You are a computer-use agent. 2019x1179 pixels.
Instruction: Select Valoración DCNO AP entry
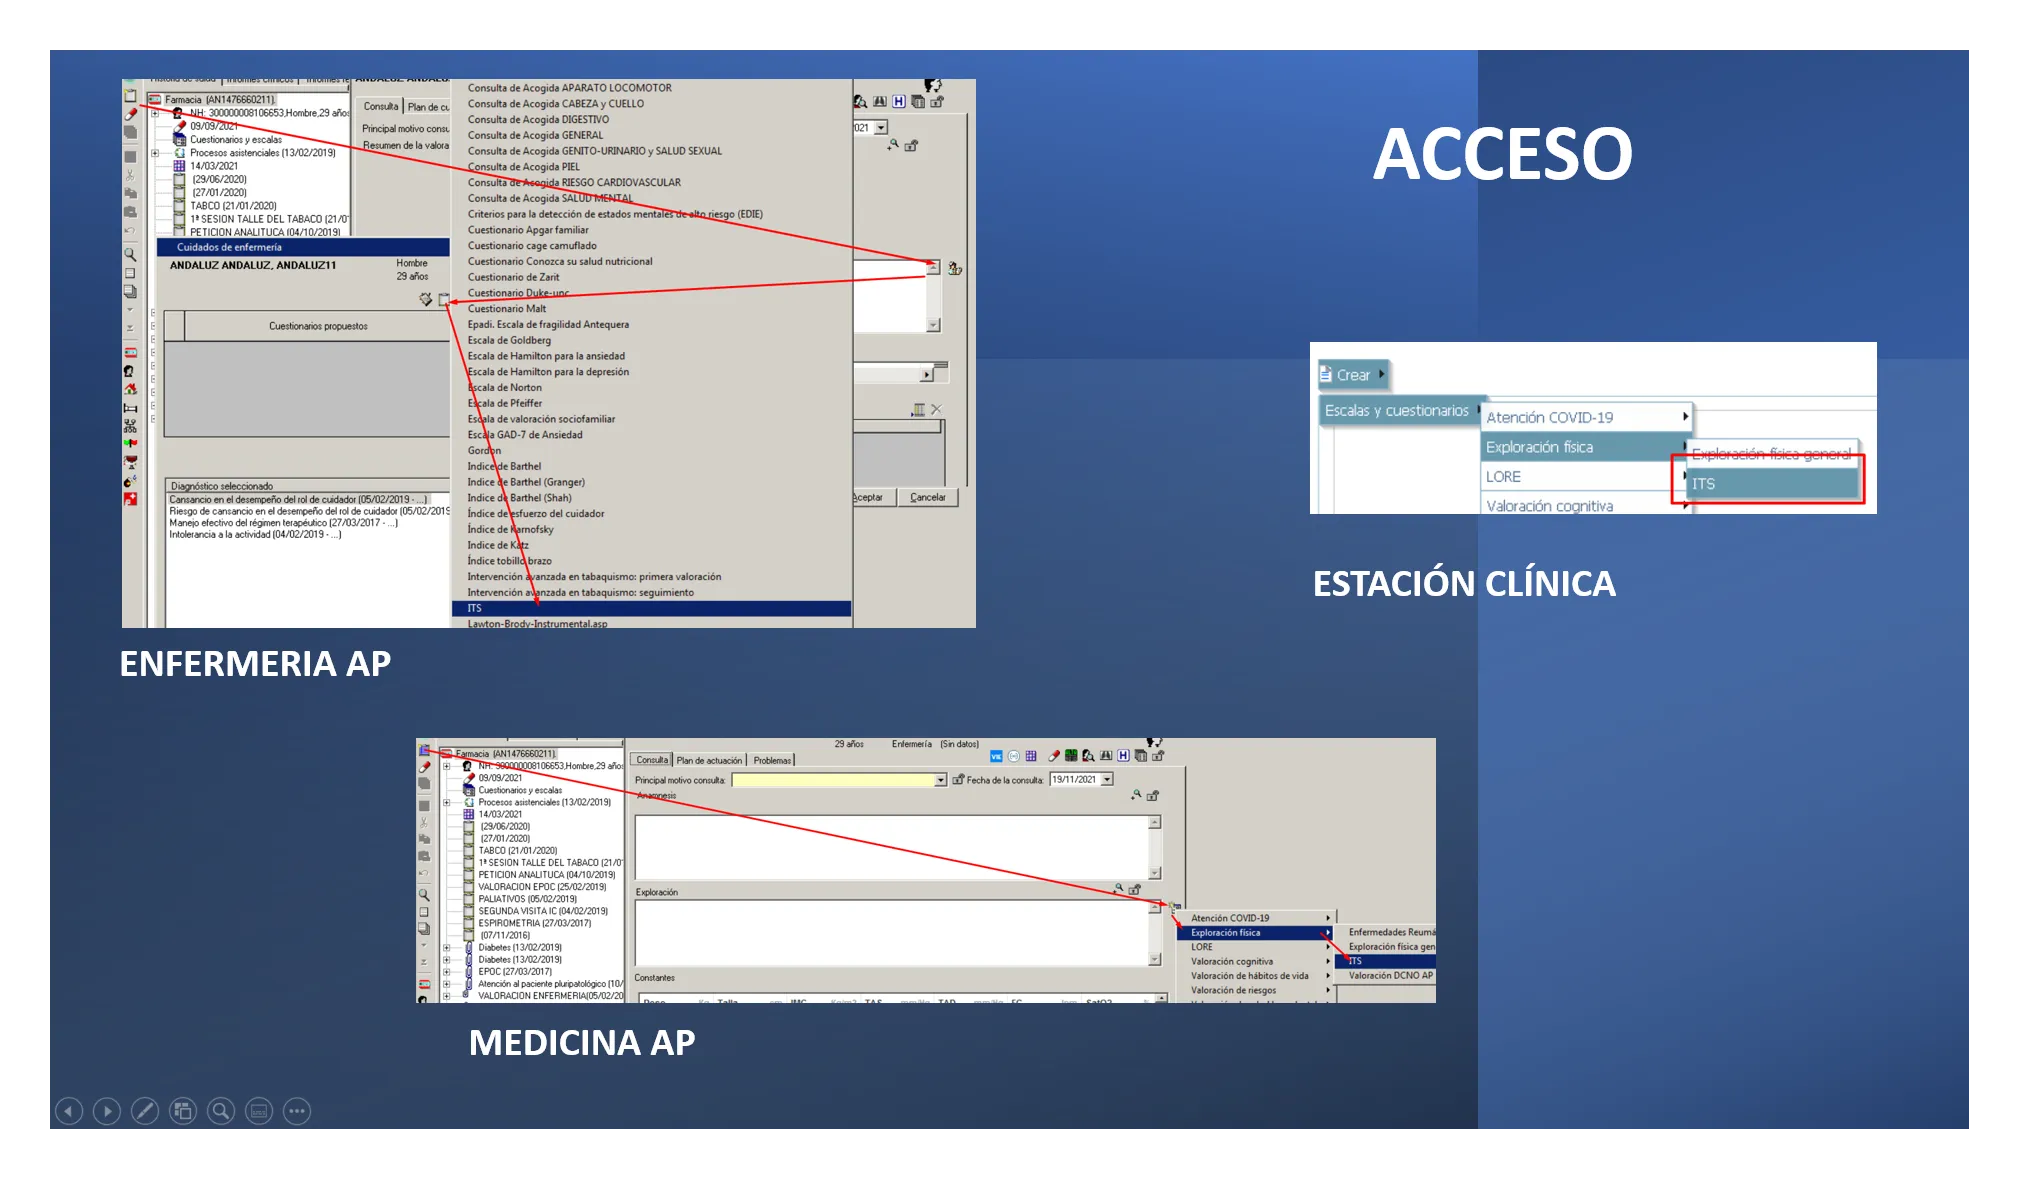(x=1389, y=976)
